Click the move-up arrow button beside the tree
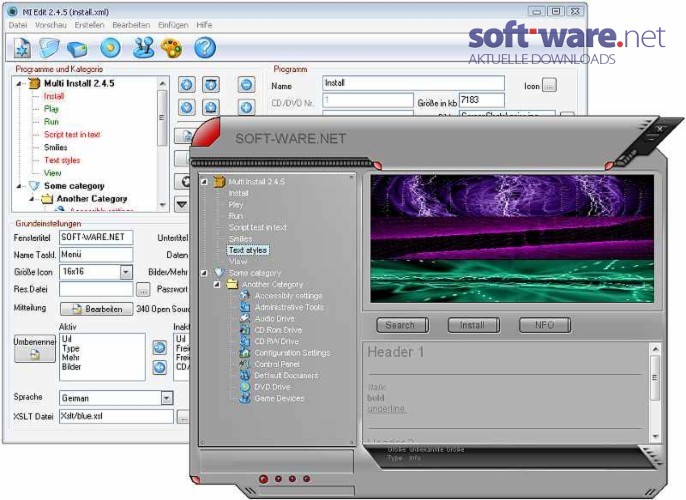 pos(187,85)
